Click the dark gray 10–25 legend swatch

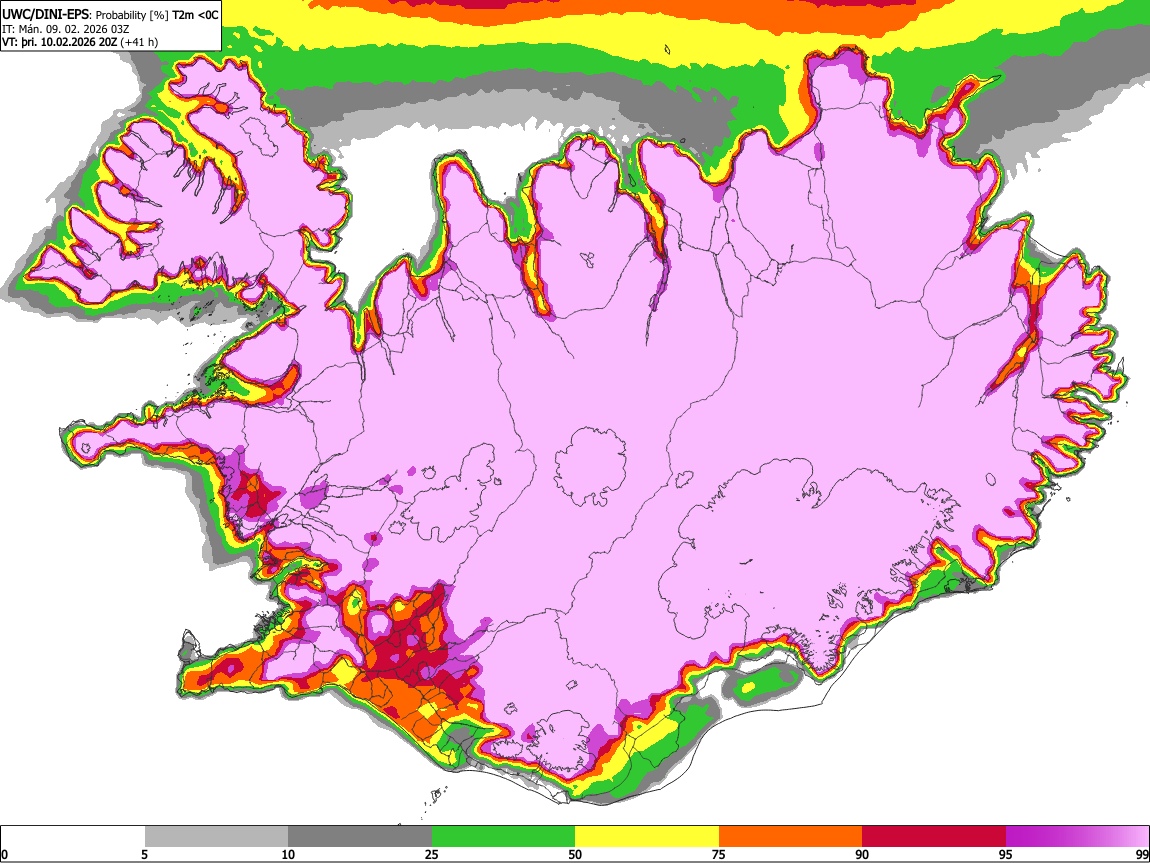coord(360,836)
